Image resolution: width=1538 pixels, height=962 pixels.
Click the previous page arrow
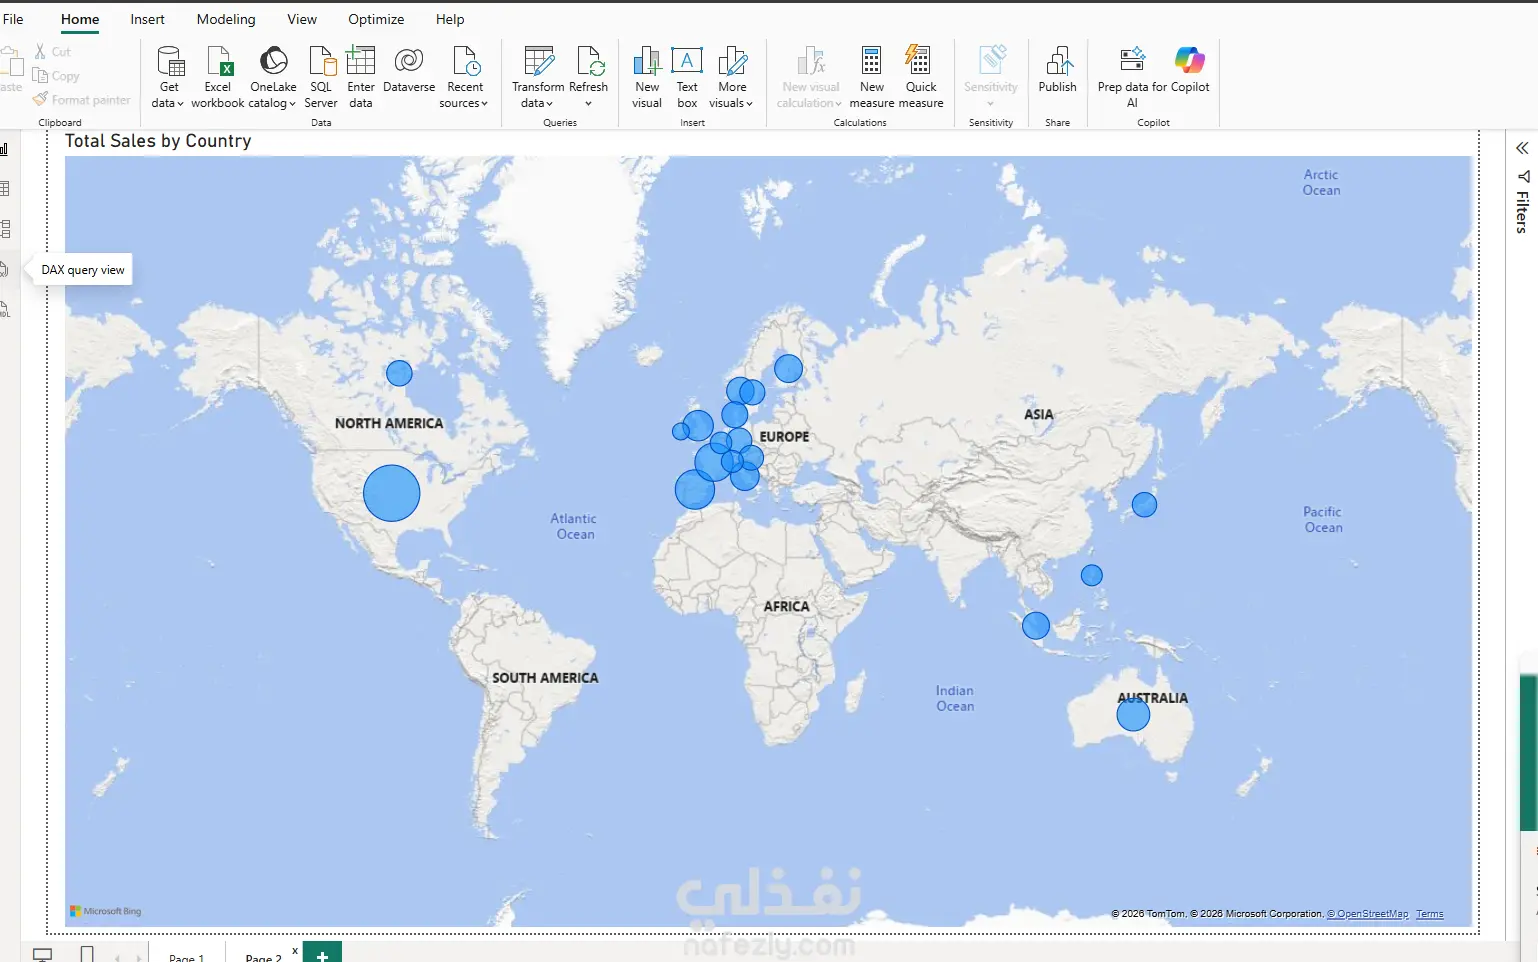coord(118,958)
